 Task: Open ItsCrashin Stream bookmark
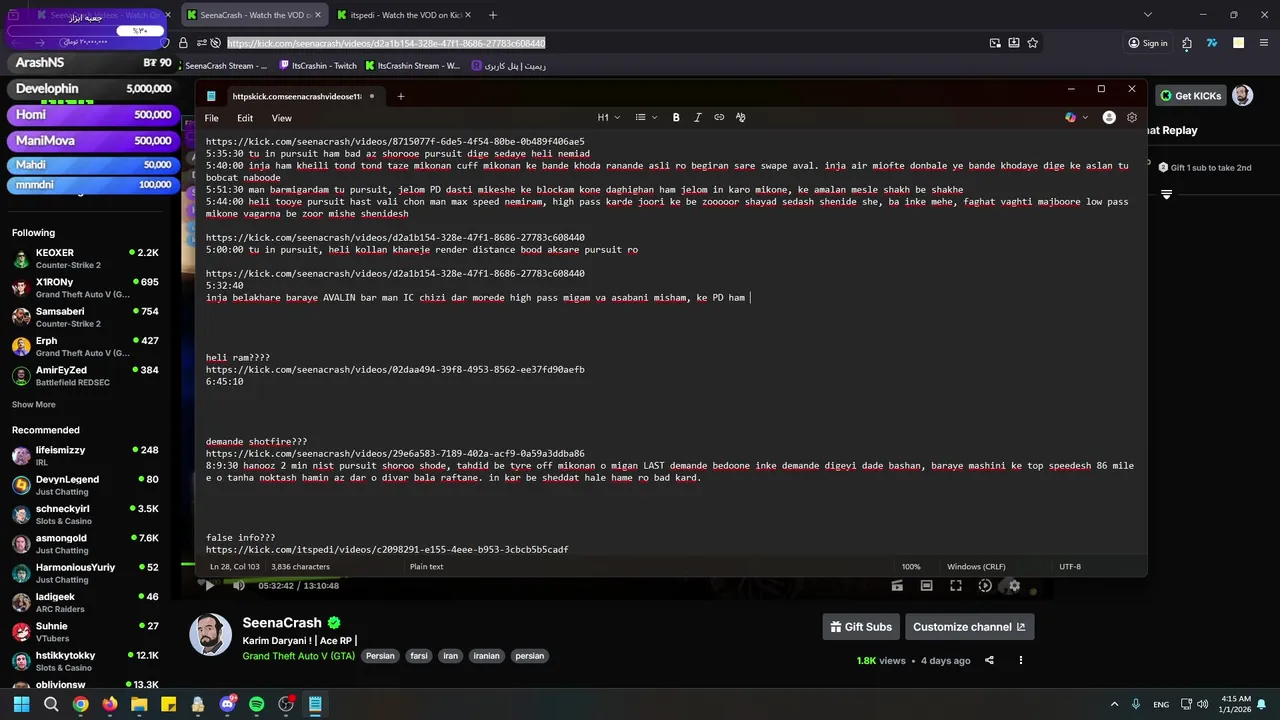[x=413, y=66]
